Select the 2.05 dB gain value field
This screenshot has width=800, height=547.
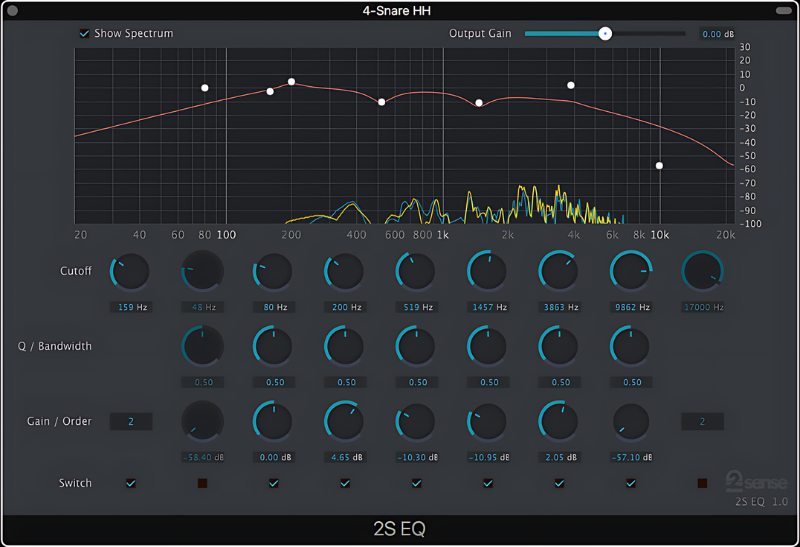click(560, 457)
